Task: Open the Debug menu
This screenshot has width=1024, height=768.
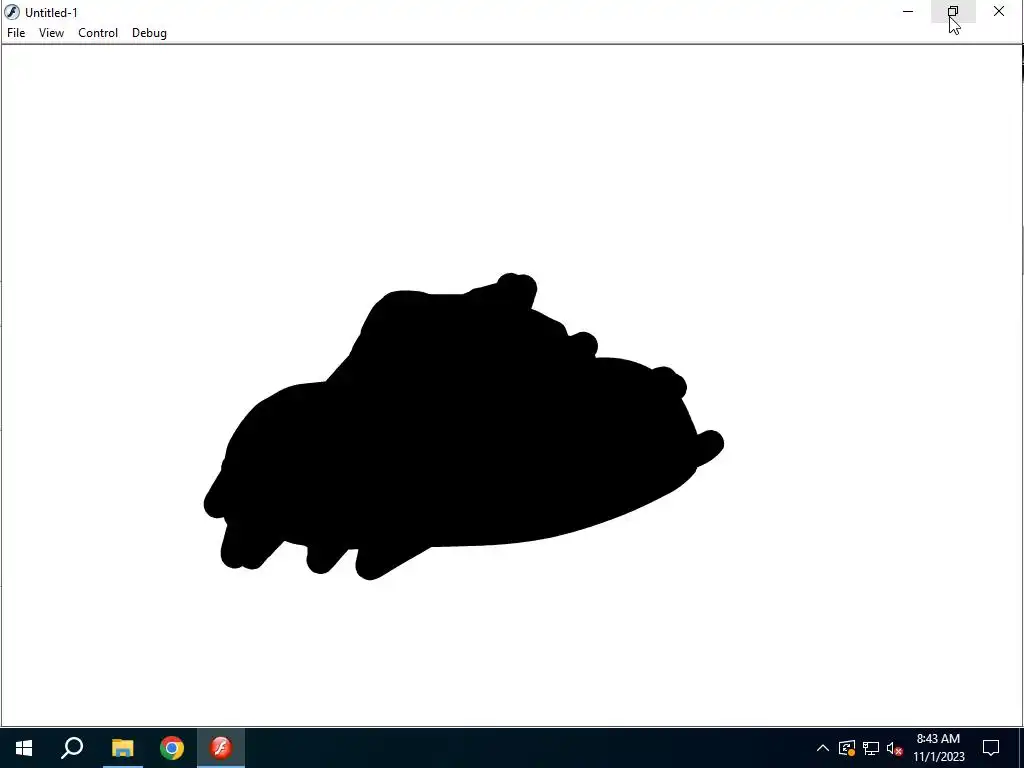Action: point(149,33)
